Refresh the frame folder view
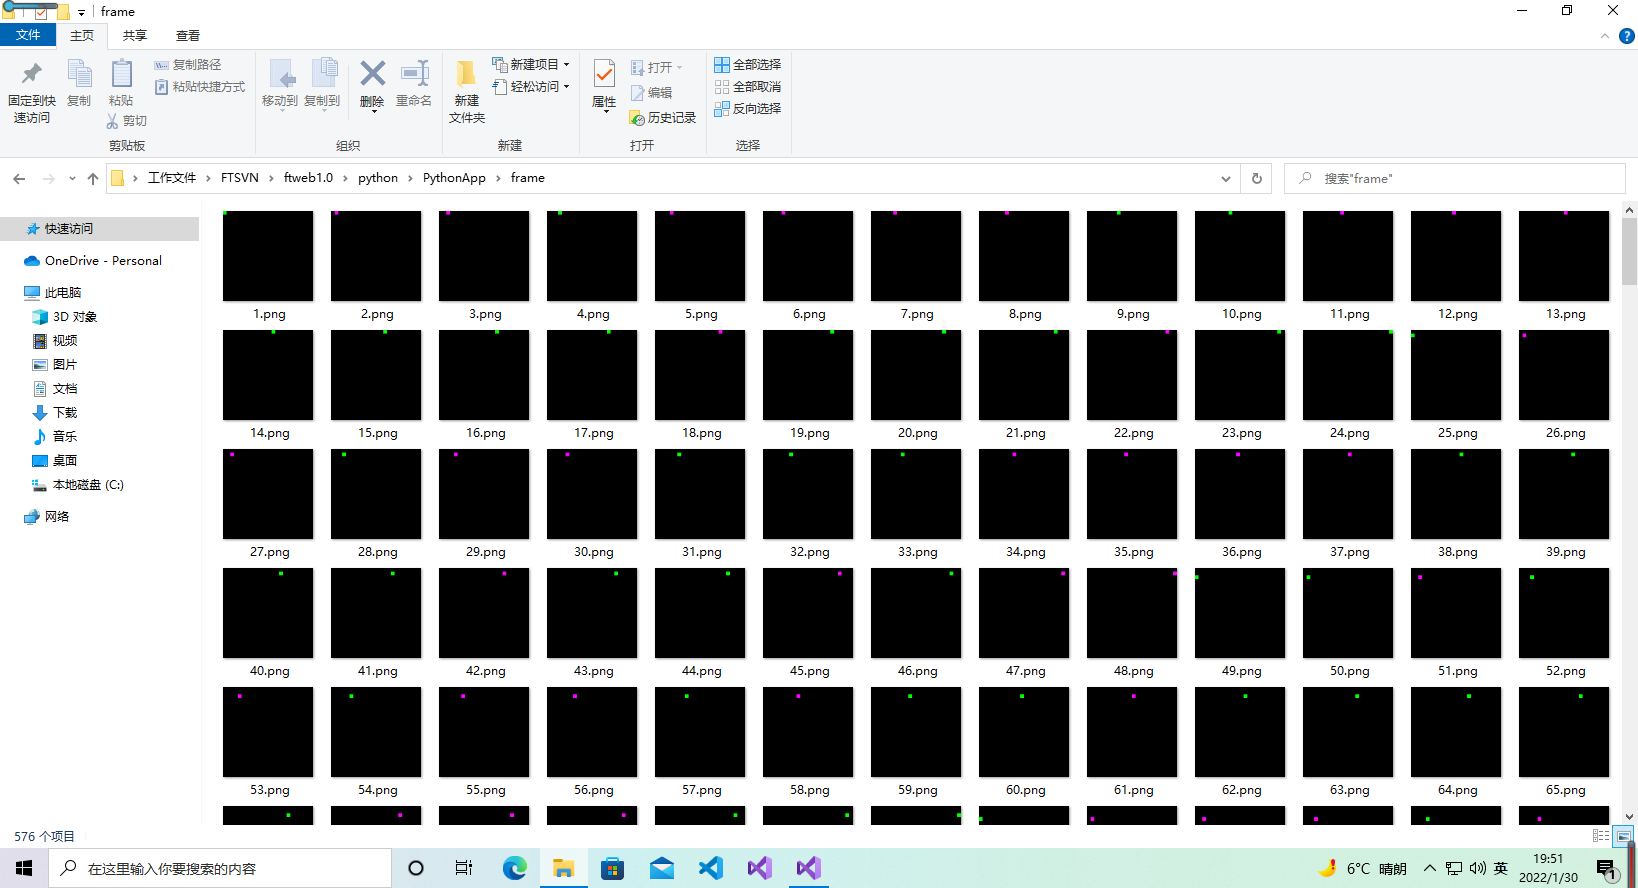The height and width of the screenshot is (888, 1638). 1257,179
